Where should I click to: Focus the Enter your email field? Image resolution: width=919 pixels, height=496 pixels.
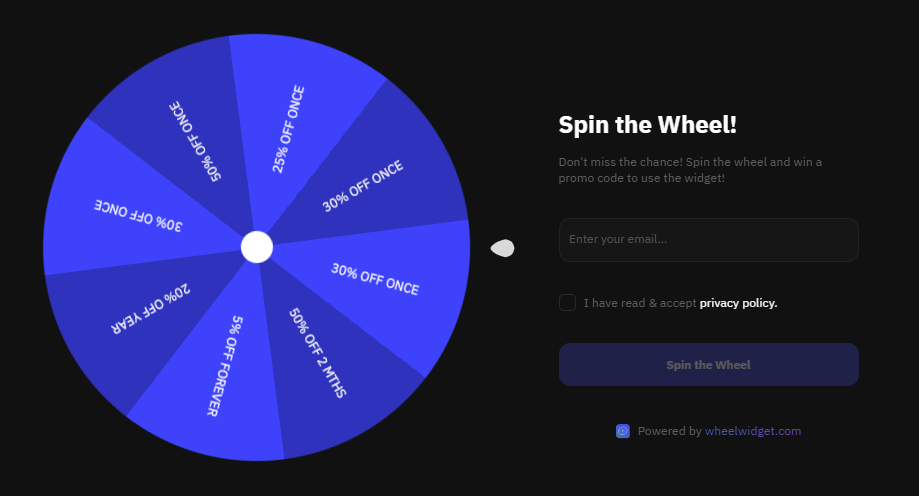(708, 240)
